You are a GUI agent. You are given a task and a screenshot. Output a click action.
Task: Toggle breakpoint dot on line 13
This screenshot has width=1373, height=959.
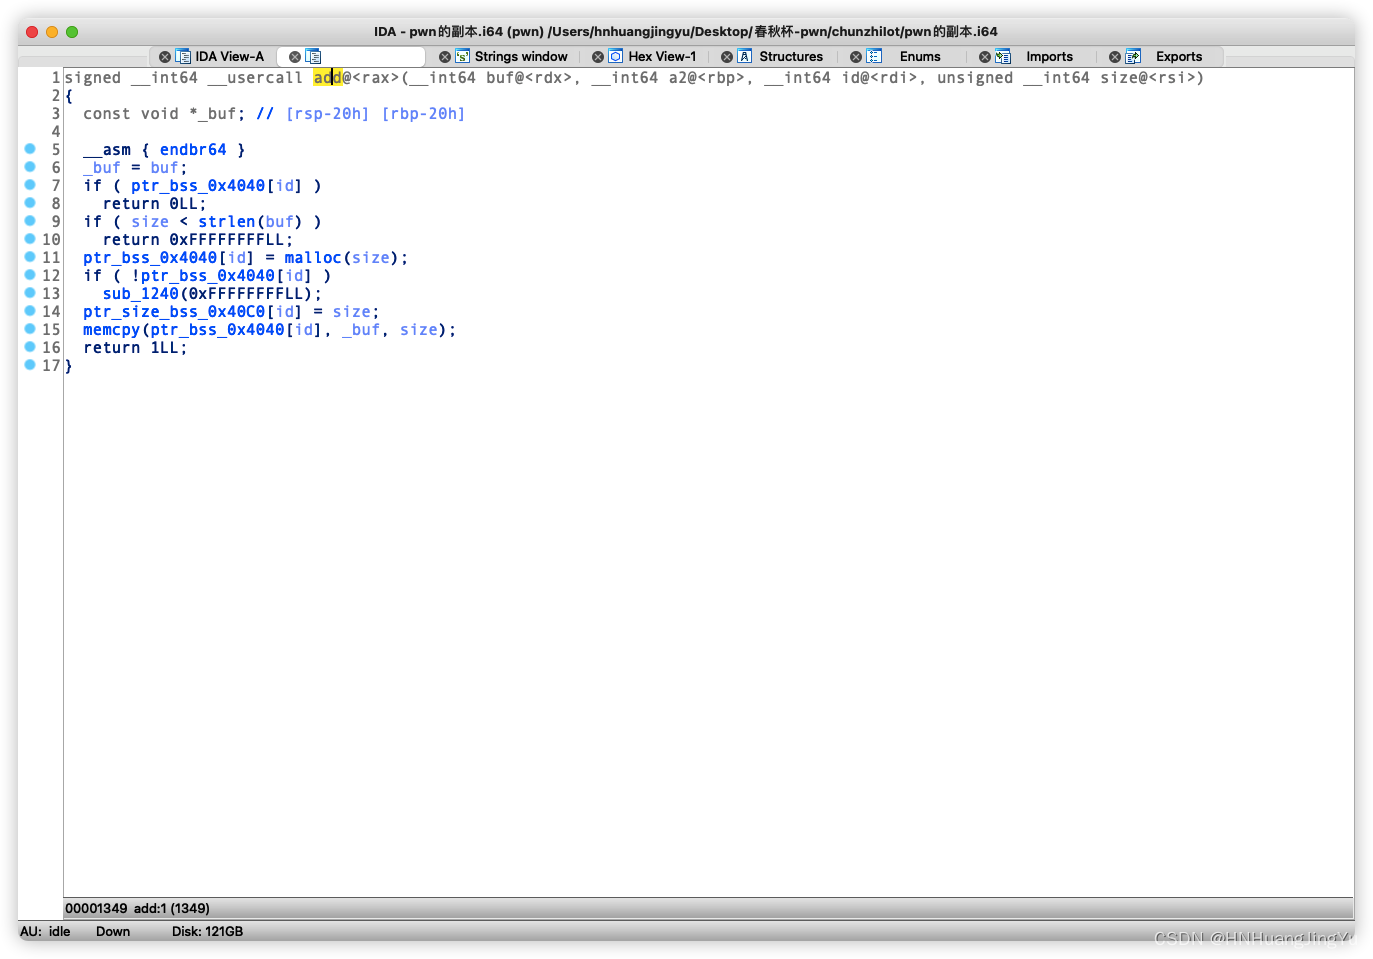pyautogui.click(x=30, y=292)
